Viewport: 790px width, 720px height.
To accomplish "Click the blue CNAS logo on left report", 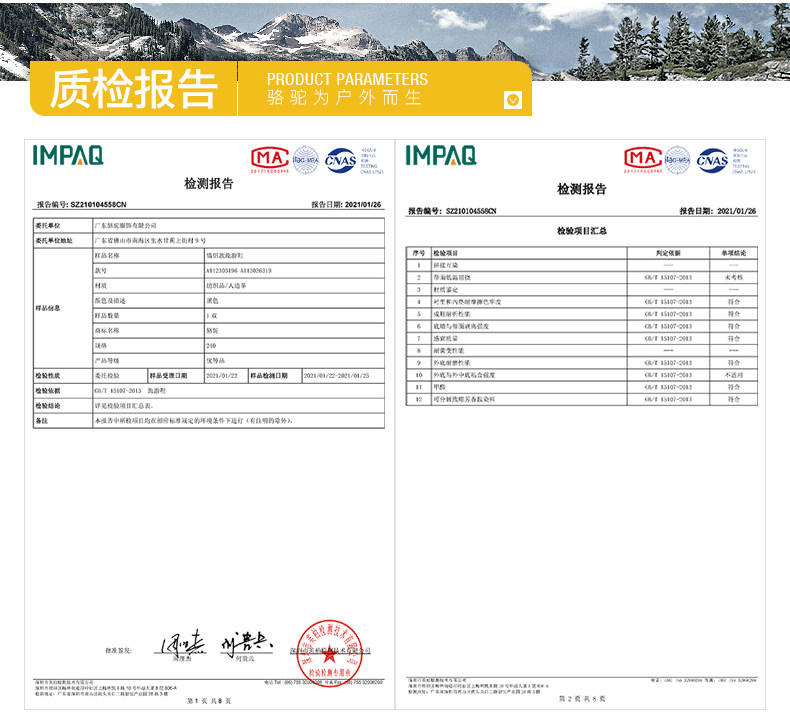I will pyautogui.click(x=341, y=160).
